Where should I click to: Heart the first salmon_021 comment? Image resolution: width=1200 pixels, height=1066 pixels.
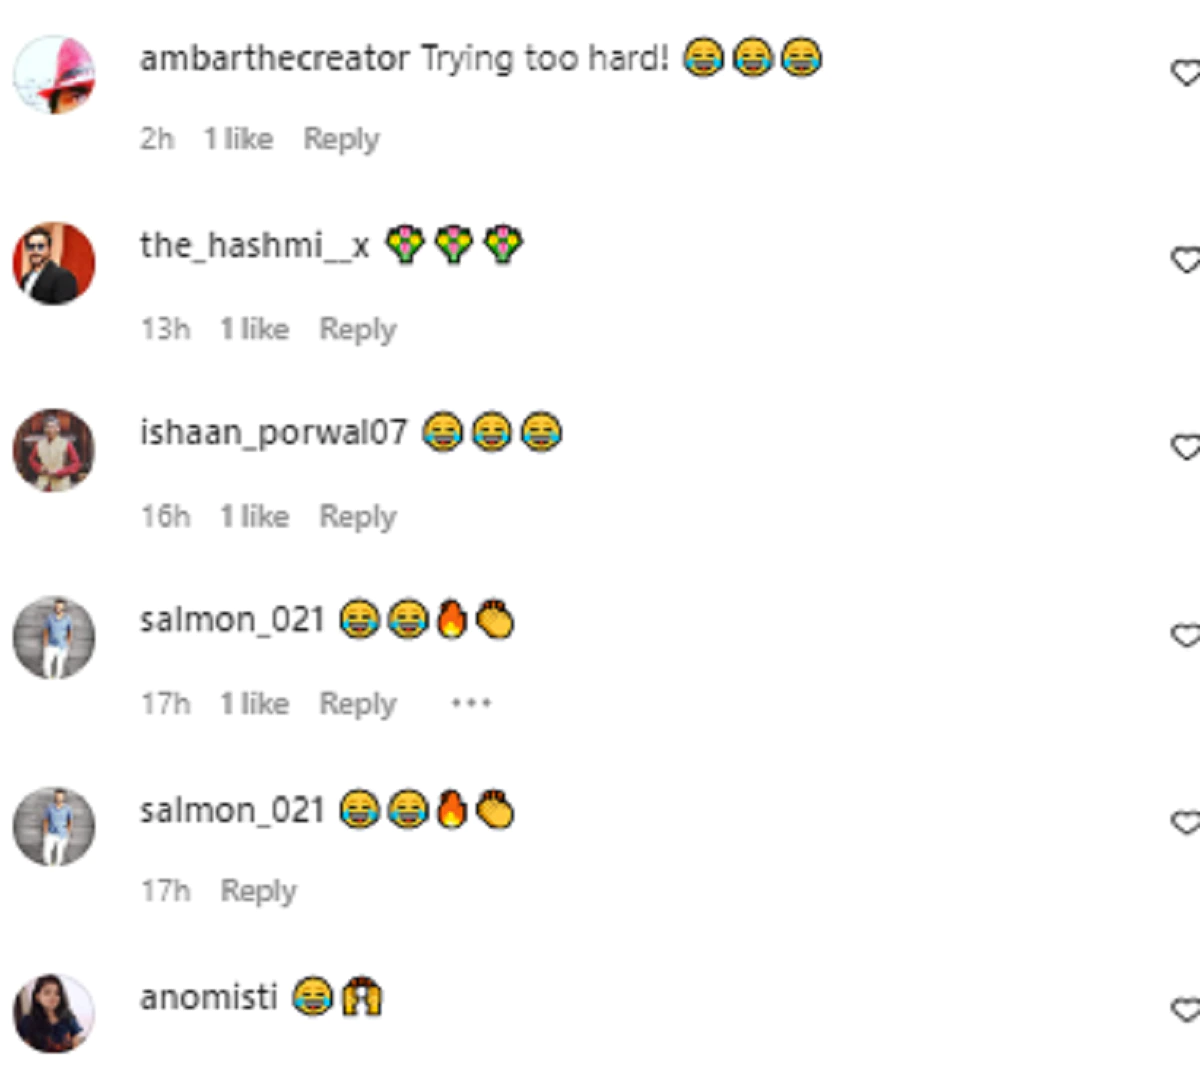[x=1186, y=635]
